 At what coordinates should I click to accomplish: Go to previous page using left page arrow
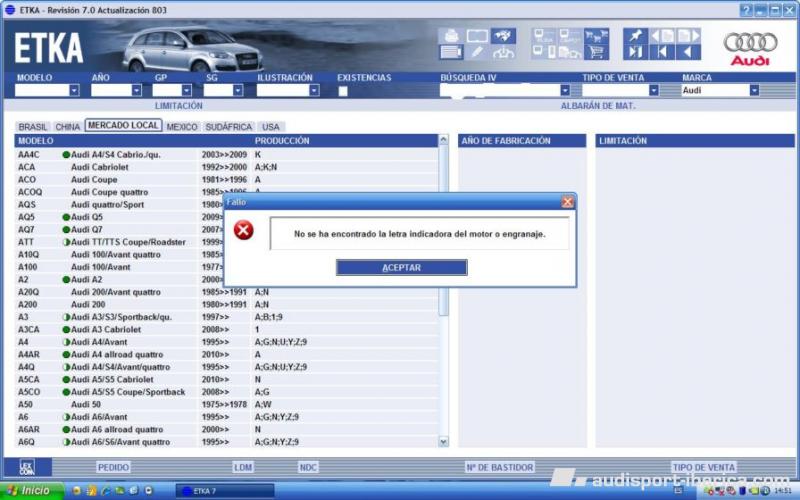point(662,36)
